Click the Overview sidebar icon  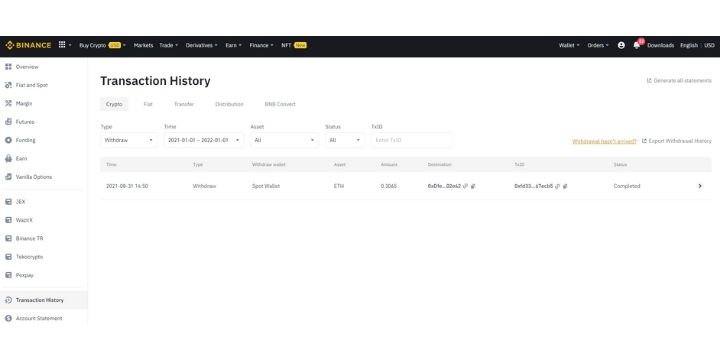click(x=8, y=67)
